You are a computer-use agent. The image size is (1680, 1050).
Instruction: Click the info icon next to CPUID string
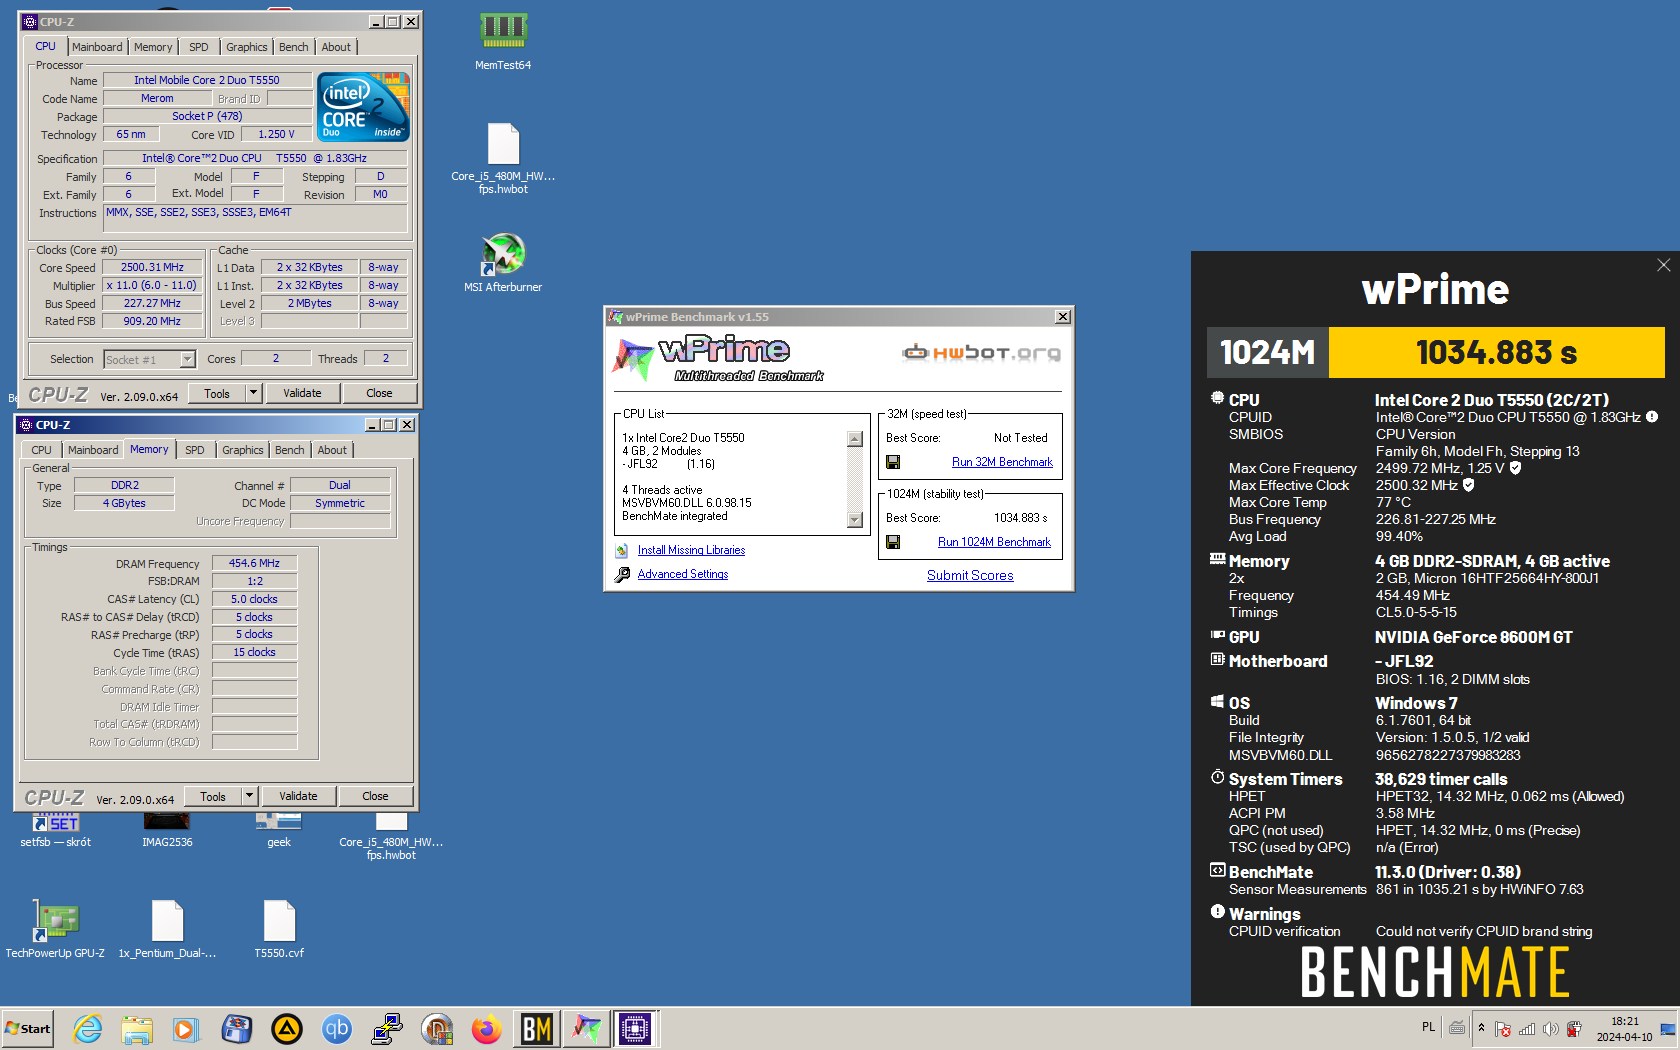pyautogui.click(x=1652, y=417)
